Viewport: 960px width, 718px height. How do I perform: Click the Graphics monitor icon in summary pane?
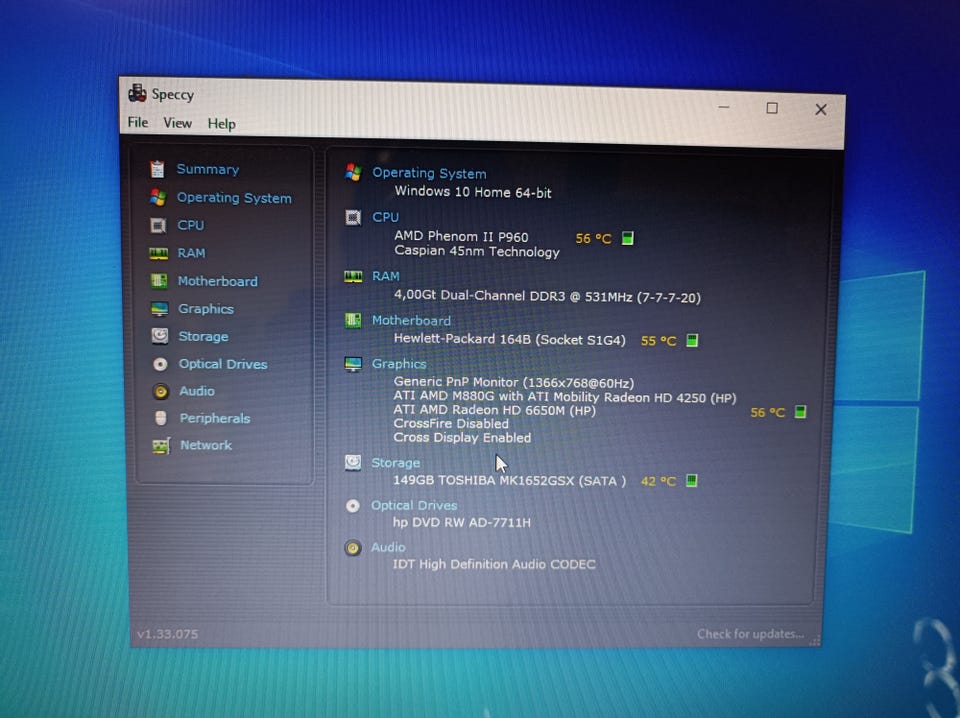tap(353, 364)
